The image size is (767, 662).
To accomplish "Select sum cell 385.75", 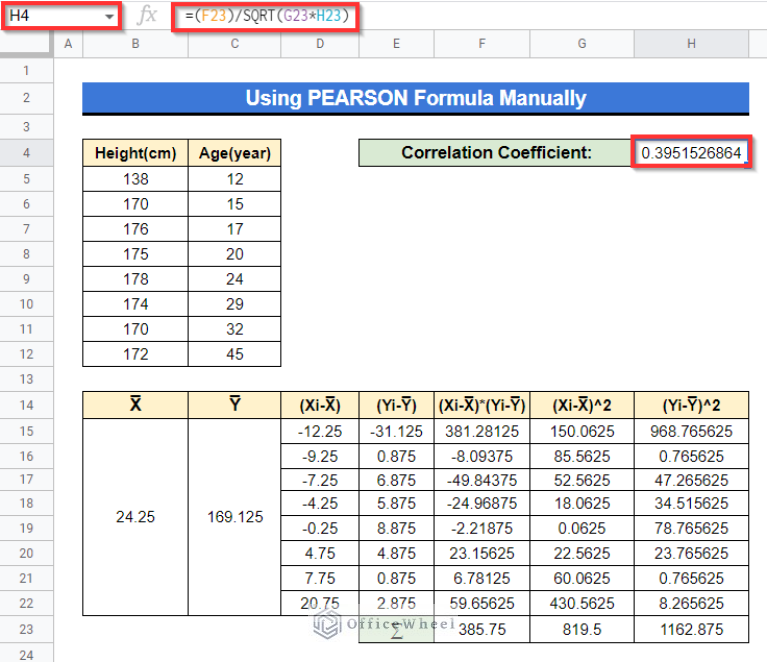I will 482,629.
